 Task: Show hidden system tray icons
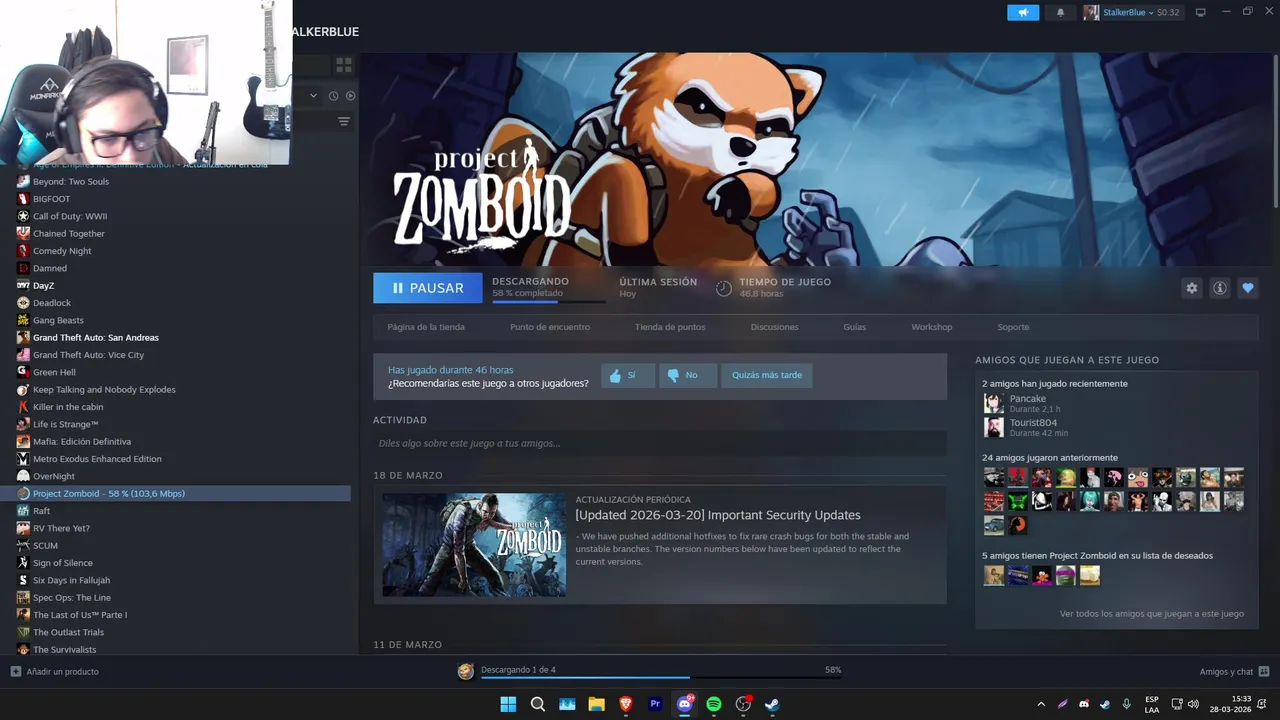[1041, 704]
